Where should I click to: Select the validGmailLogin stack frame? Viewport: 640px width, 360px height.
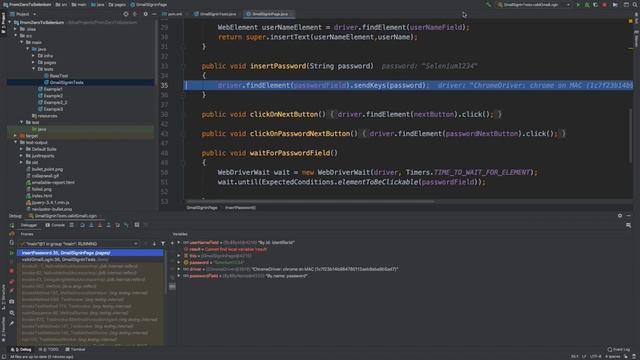coord(90,260)
